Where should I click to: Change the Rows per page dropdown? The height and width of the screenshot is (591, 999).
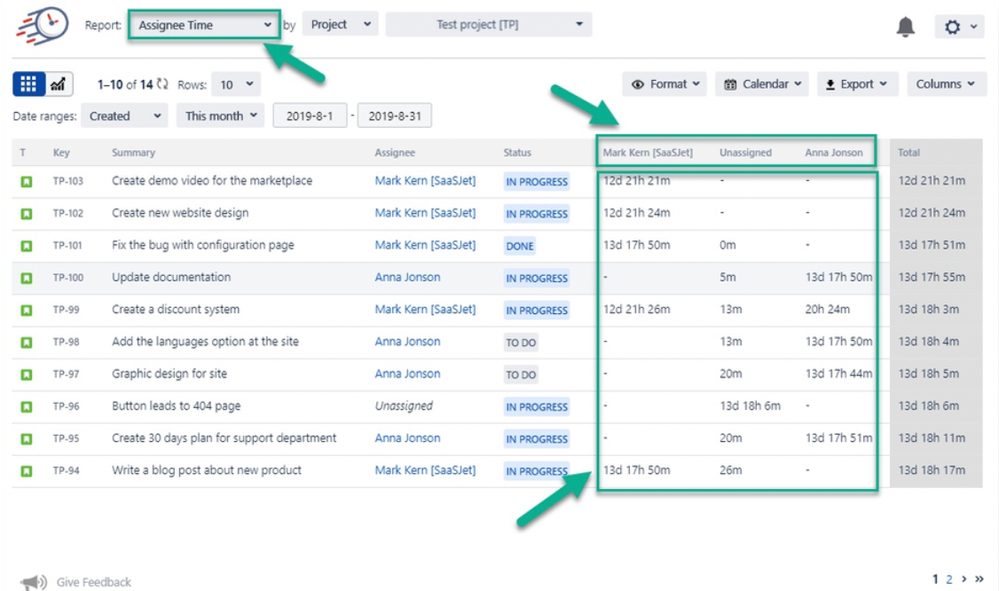click(x=236, y=84)
